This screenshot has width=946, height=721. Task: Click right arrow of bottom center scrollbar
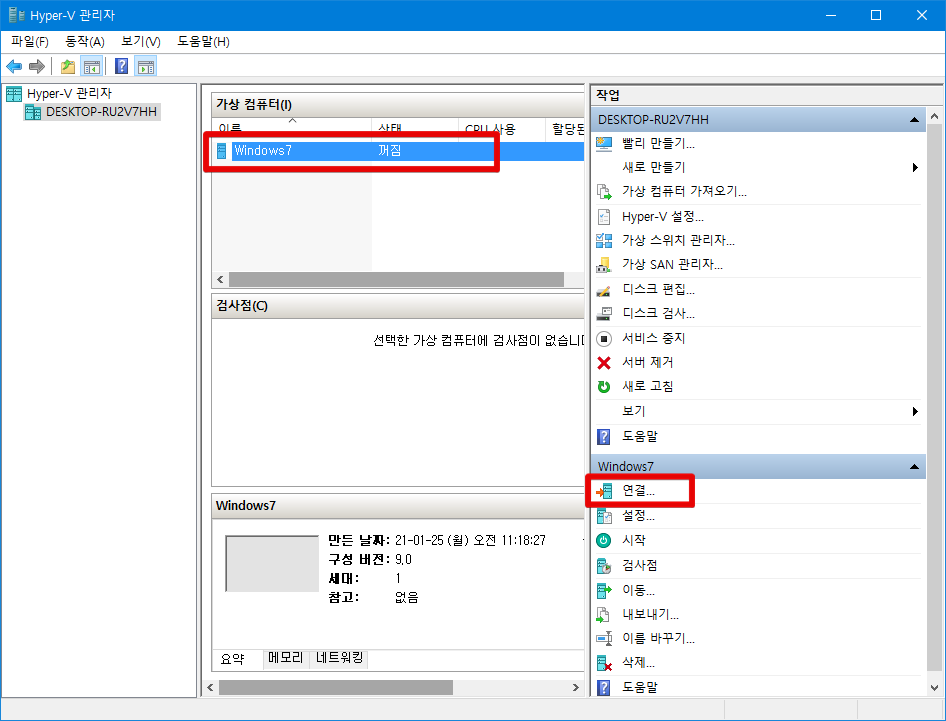pos(576,688)
